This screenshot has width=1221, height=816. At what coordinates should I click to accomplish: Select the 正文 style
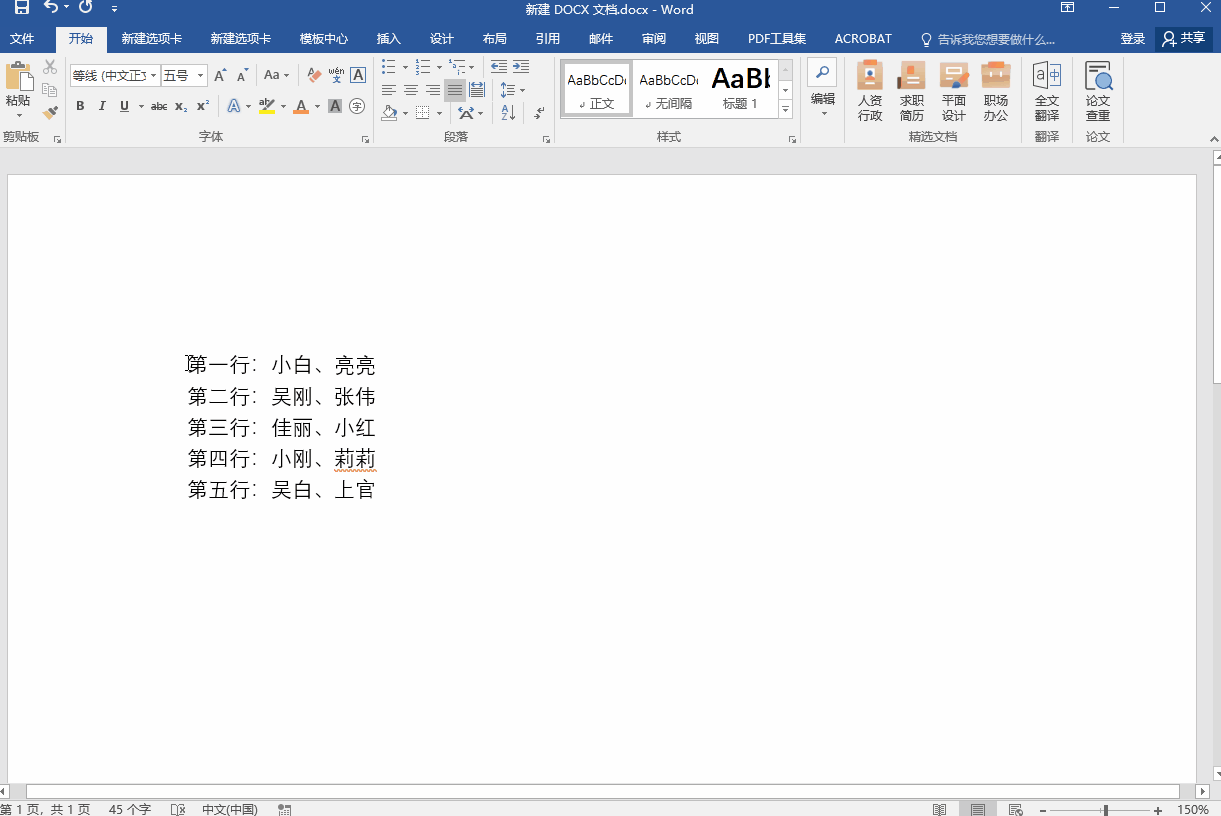[x=597, y=88]
